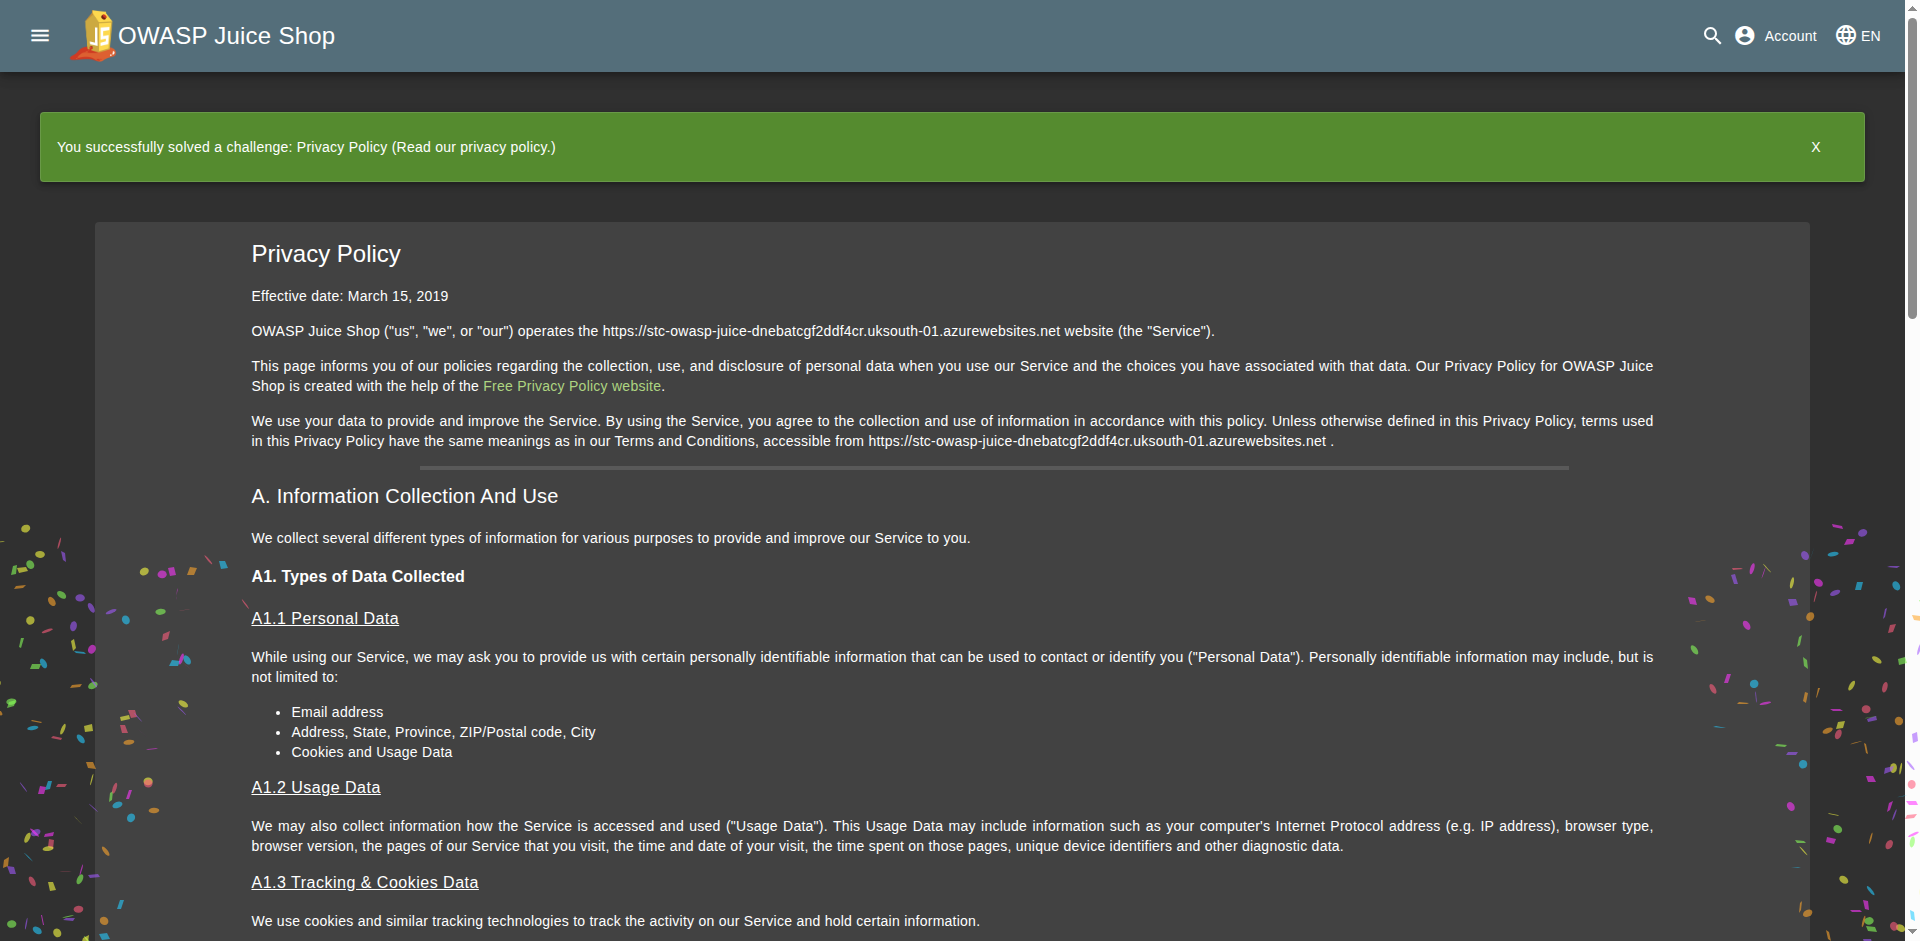Open the search magnifier icon
1920x941 pixels.
(1712, 36)
